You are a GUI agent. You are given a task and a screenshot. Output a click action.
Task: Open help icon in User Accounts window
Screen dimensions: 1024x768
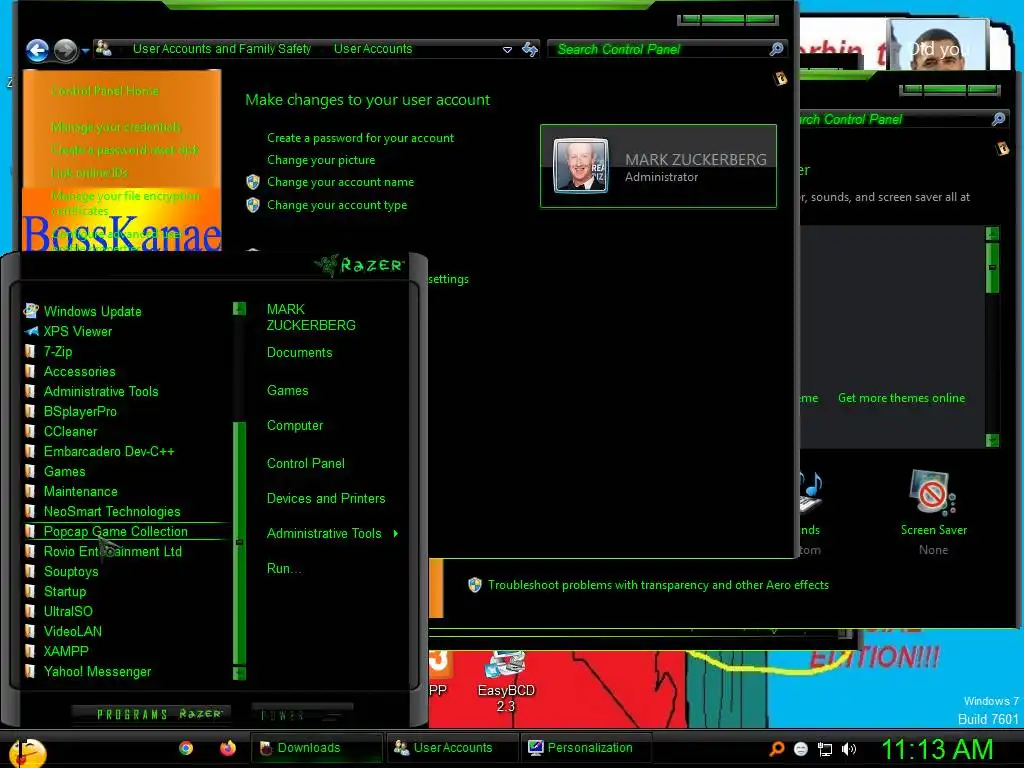780,79
